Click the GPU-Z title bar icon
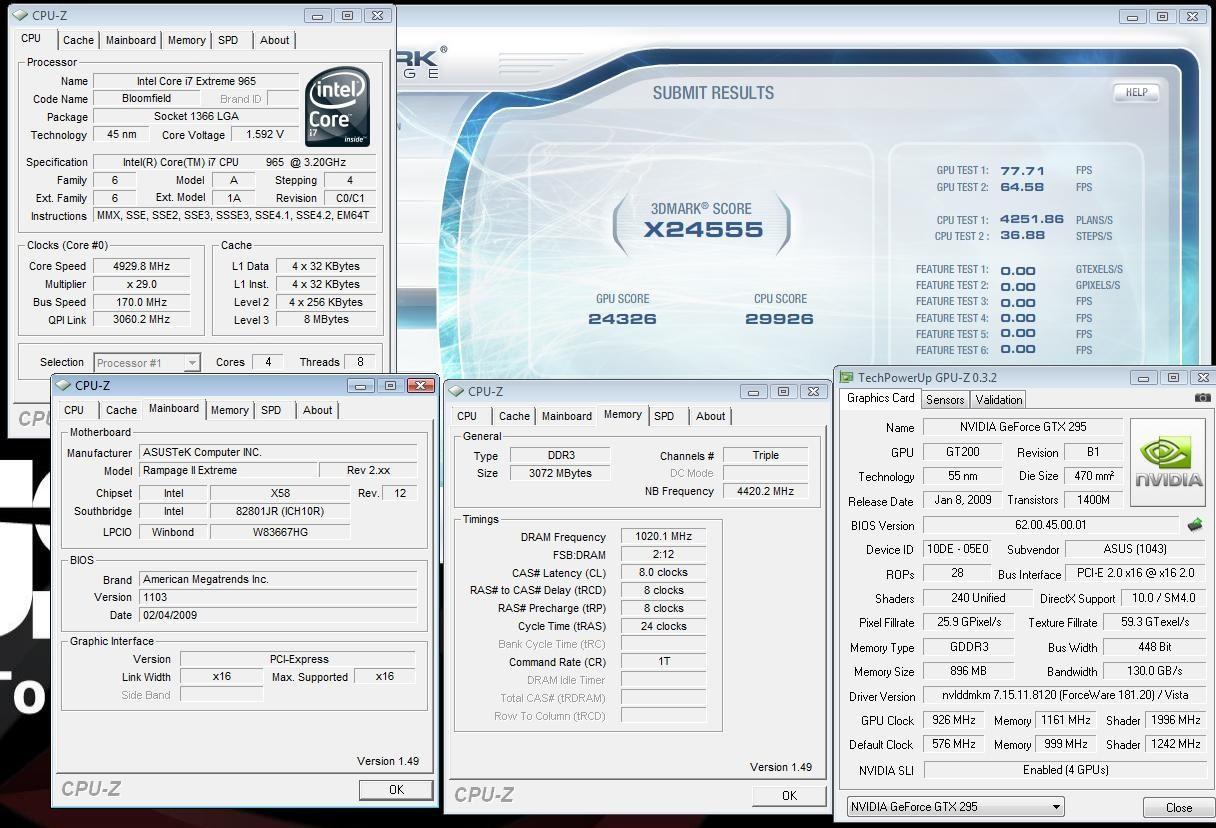The height and width of the screenshot is (828, 1216). (846, 377)
